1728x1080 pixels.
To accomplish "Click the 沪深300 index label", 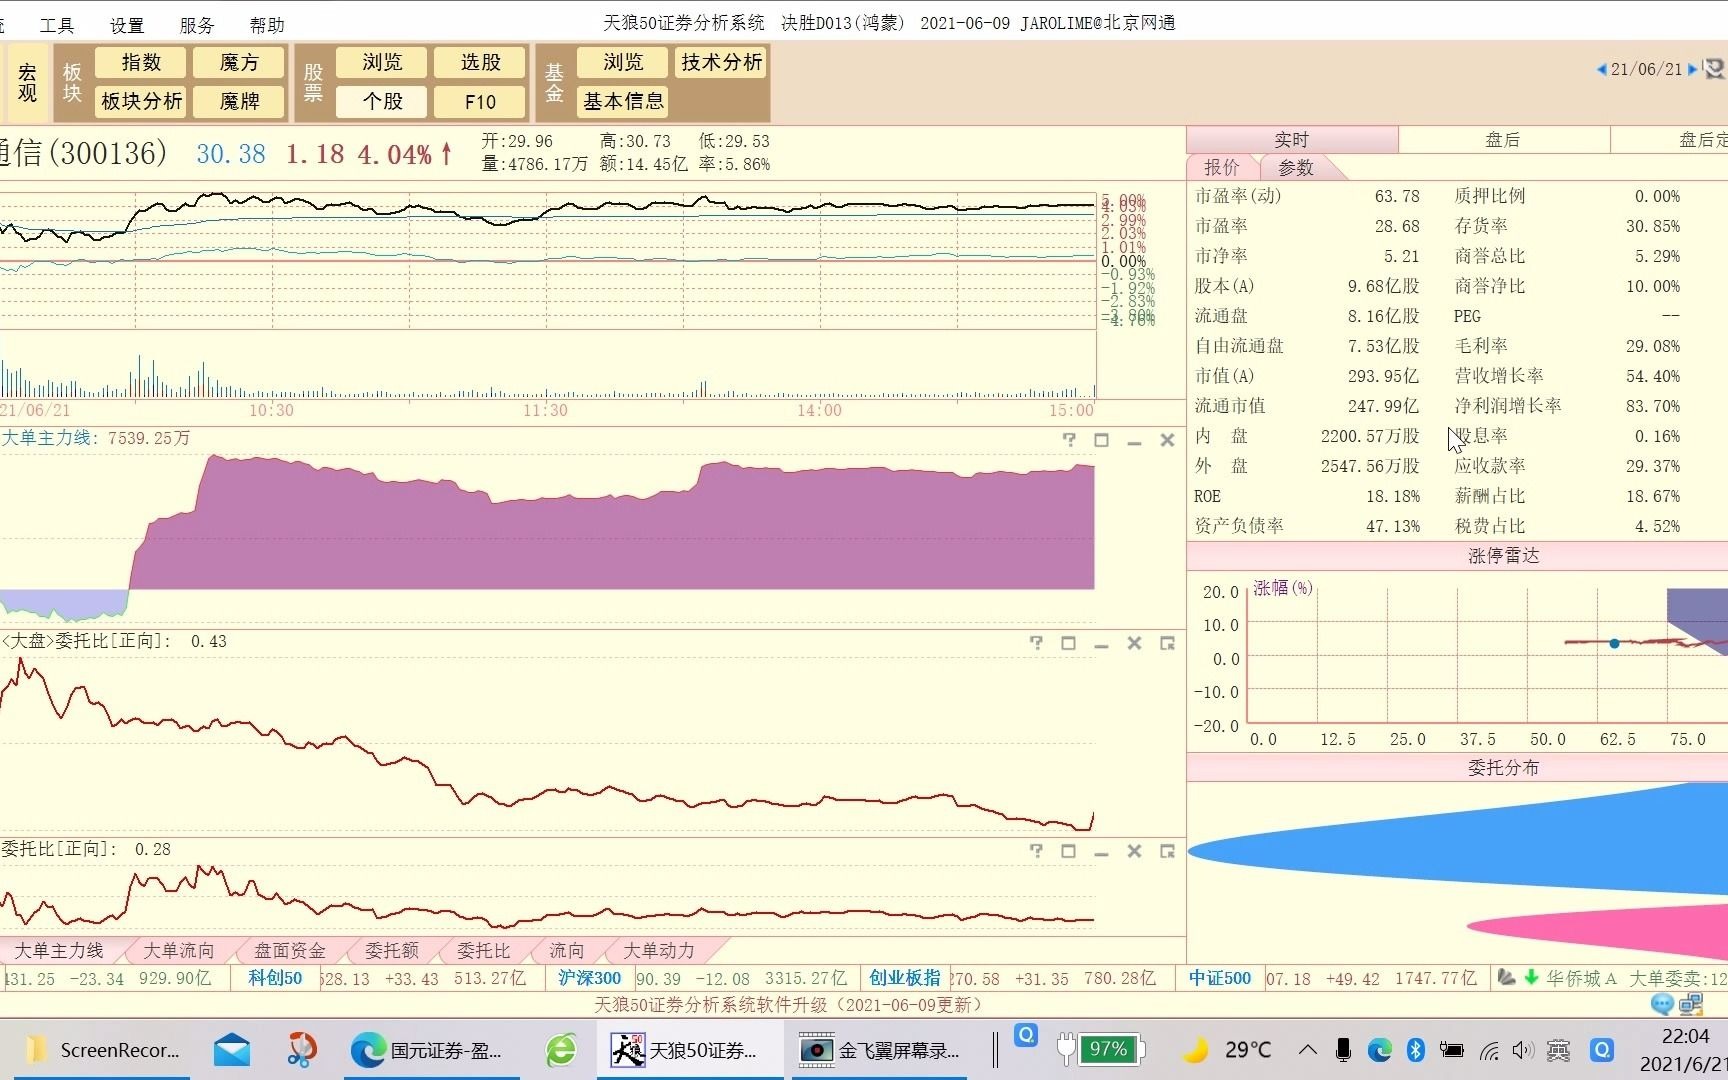I will 589,978.
